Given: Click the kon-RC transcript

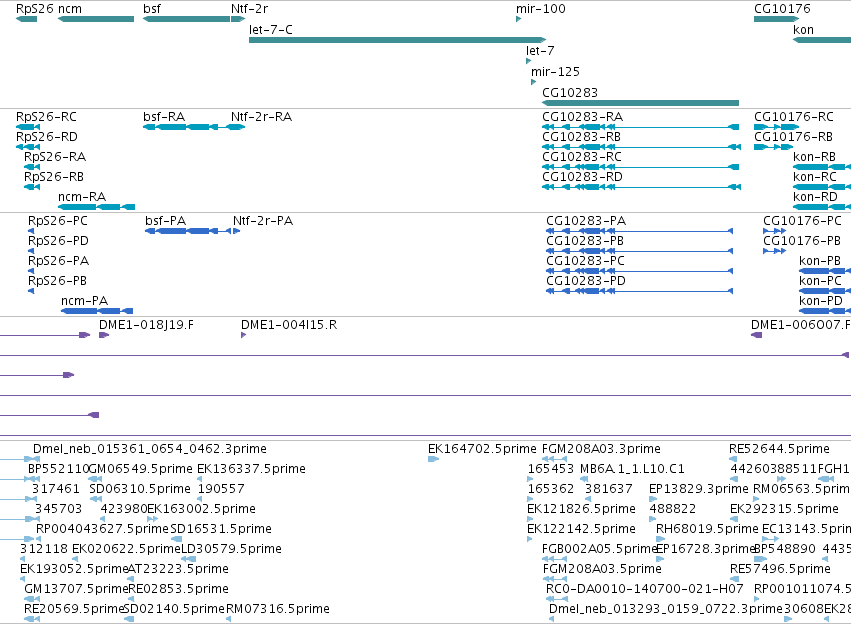Looking at the screenshot, I should click(822, 187).
